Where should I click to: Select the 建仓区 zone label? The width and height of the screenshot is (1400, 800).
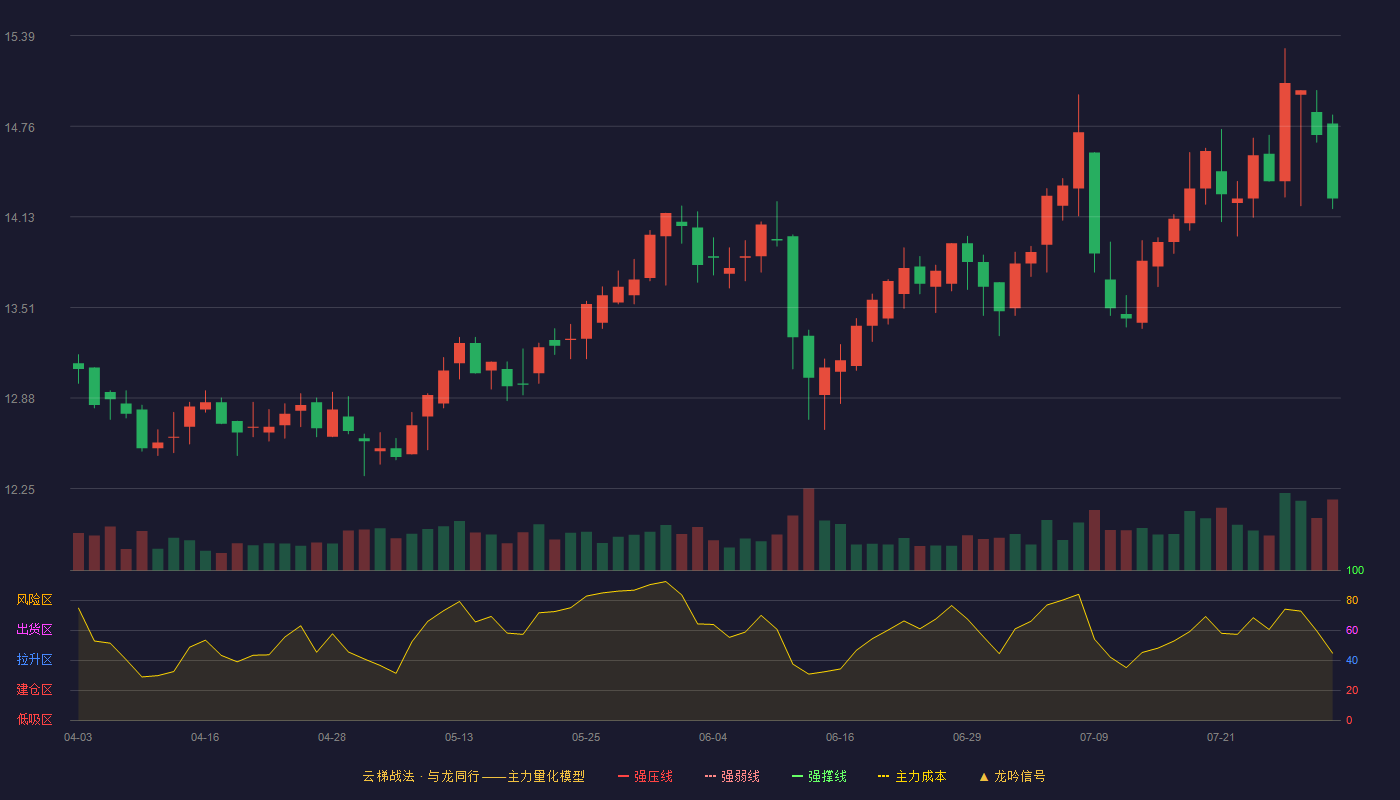(x=34, y=690)
